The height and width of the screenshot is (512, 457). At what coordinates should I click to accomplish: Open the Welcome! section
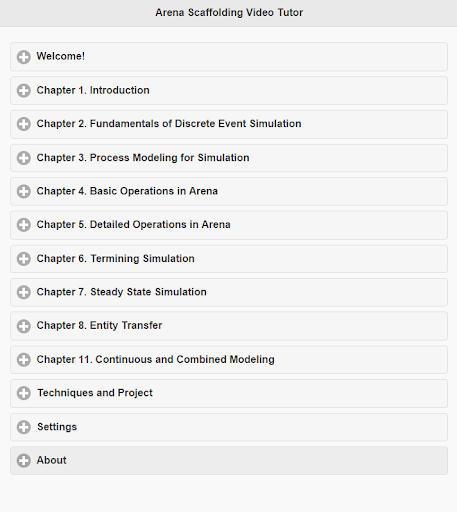coord(229,57)
